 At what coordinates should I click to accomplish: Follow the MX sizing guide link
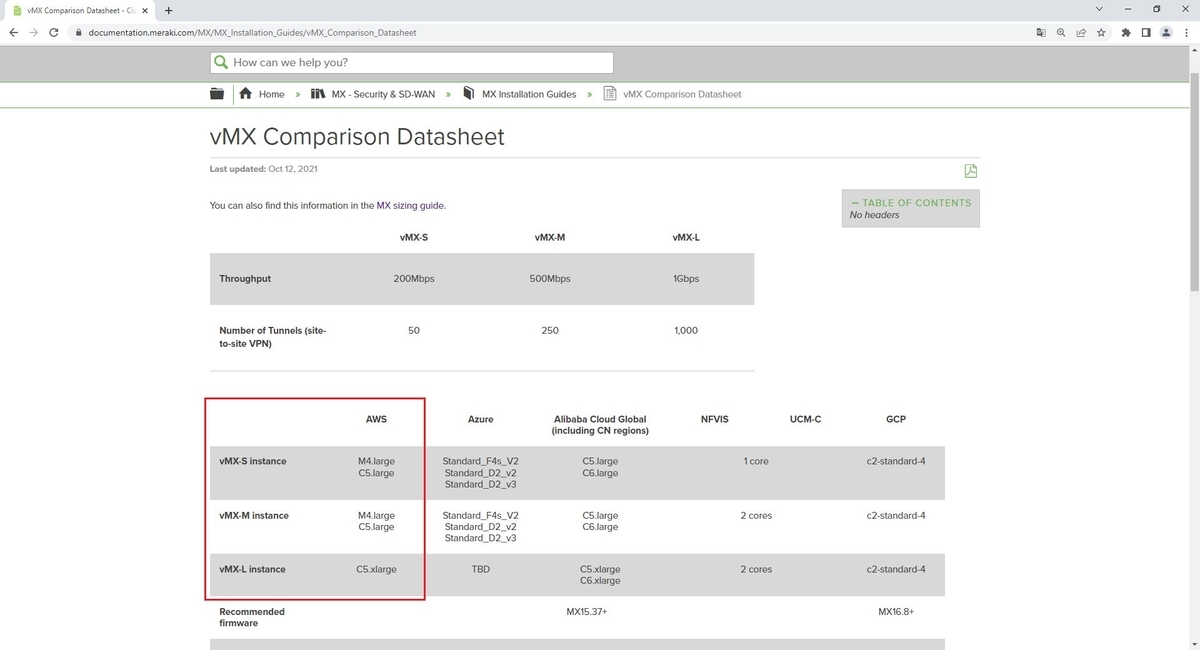tap(410, 206)
